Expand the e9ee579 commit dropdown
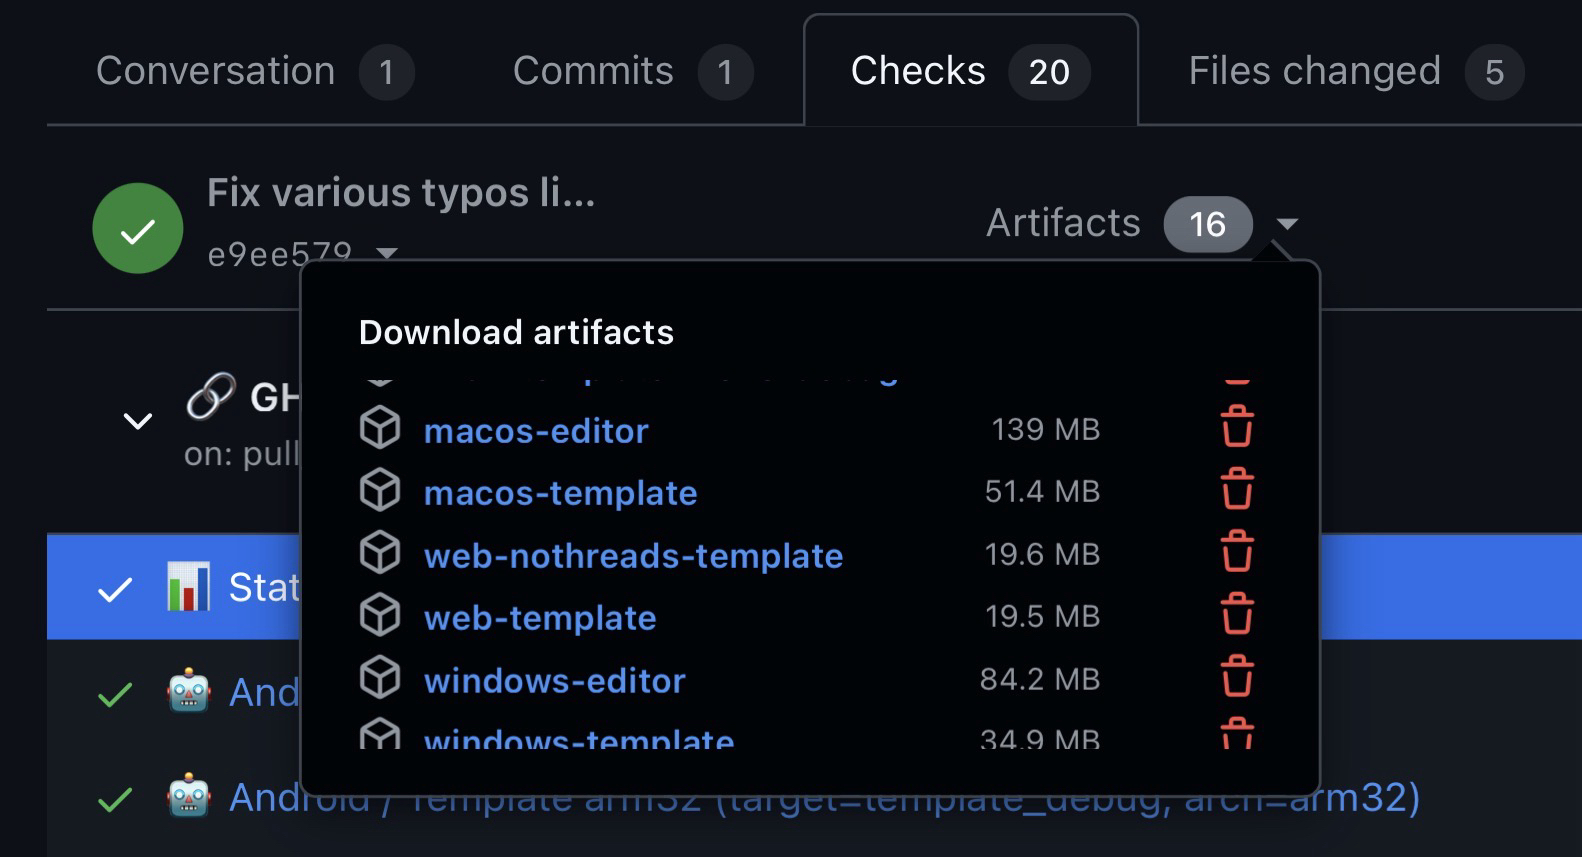The width and height of the screenshot is (1582, 857). pyautogui.click(x=387, y=254)
